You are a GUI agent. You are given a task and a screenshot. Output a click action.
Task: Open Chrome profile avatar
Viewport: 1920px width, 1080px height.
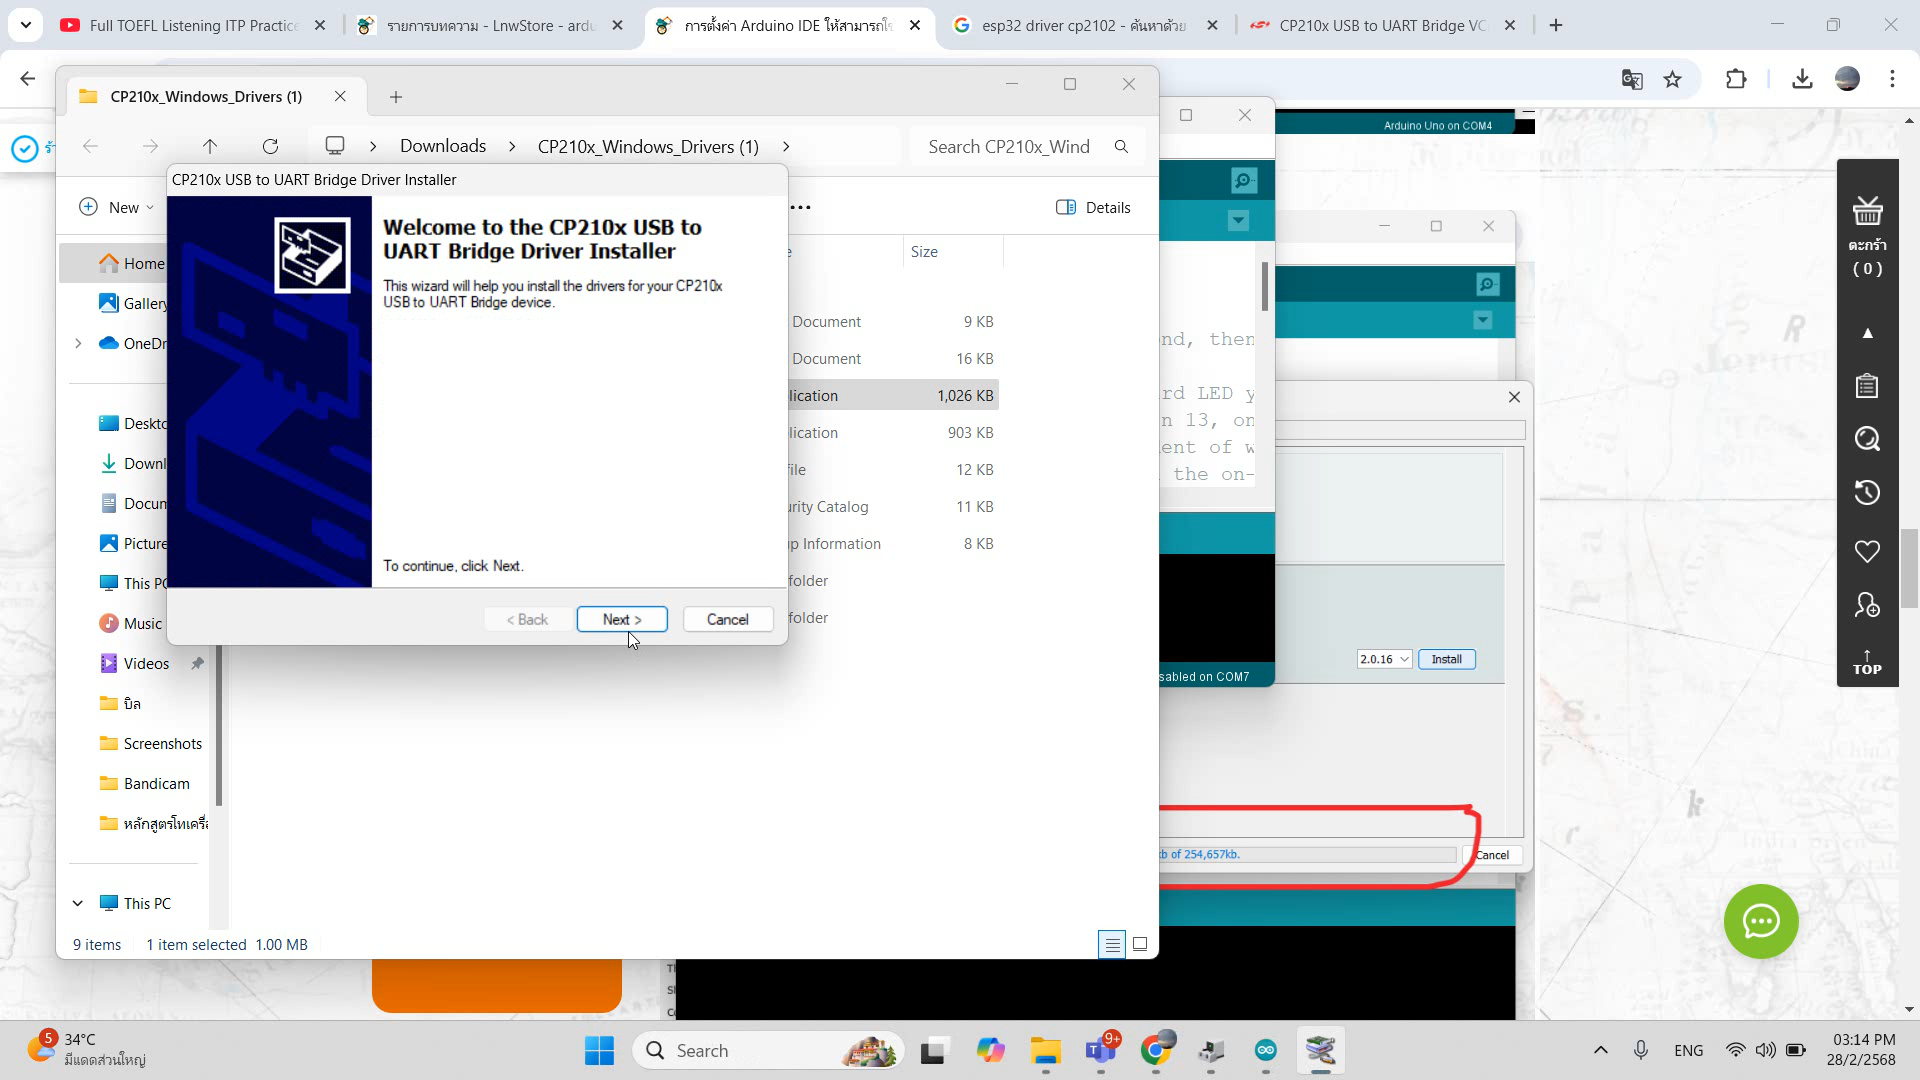pyautogui.click(x=1847, y=79)
